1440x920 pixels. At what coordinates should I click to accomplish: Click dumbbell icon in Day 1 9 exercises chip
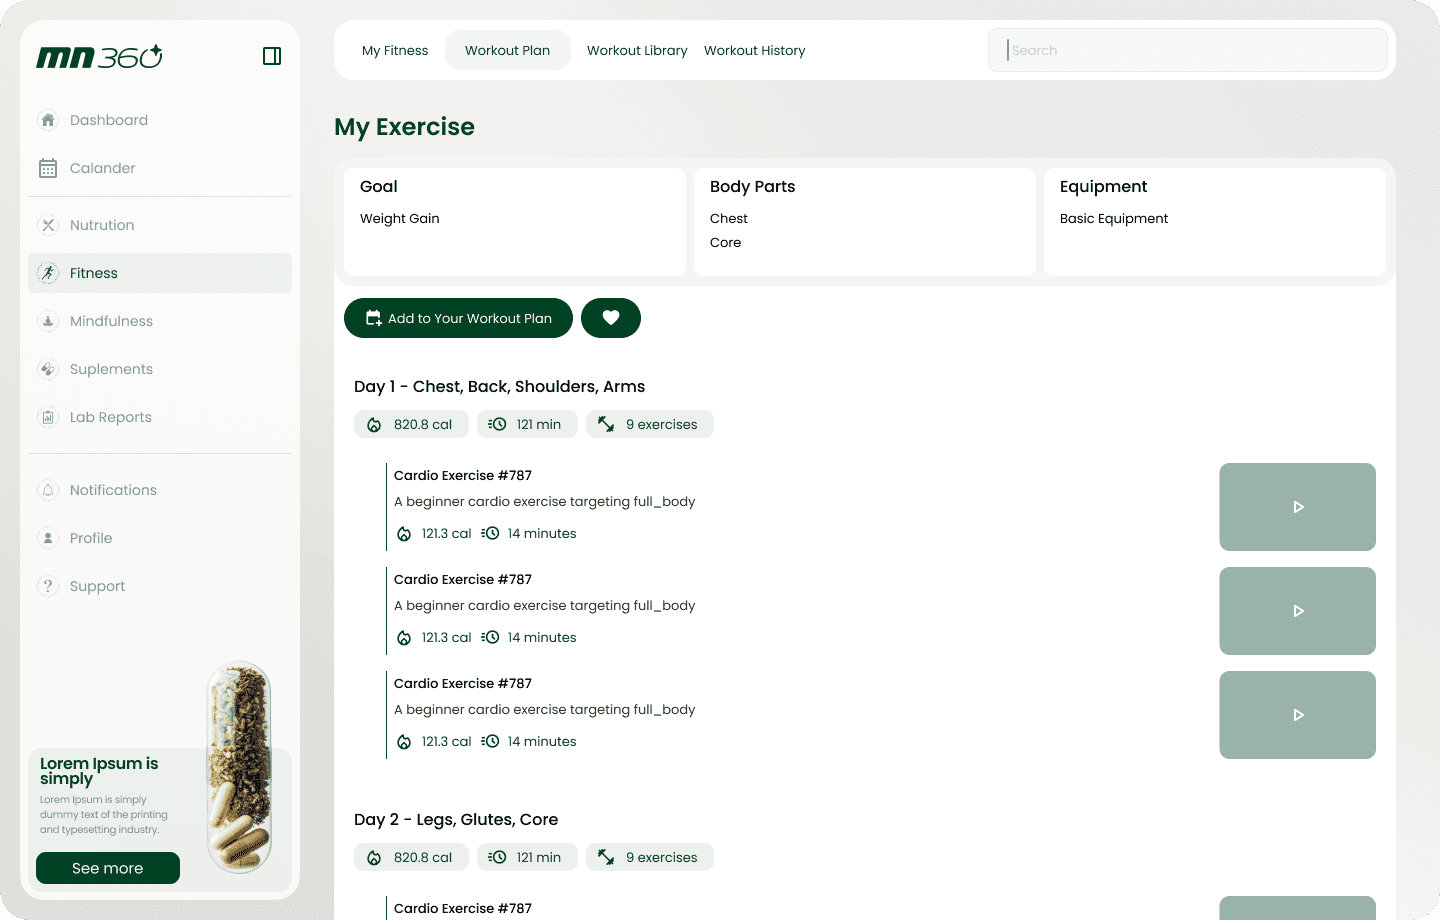pyautogui.click(x=606, y=424)
